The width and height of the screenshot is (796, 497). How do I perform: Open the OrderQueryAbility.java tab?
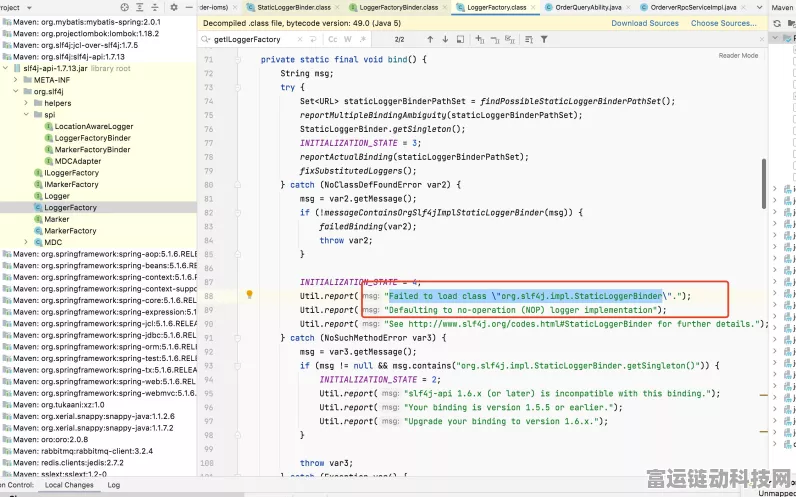coord(589,8)
